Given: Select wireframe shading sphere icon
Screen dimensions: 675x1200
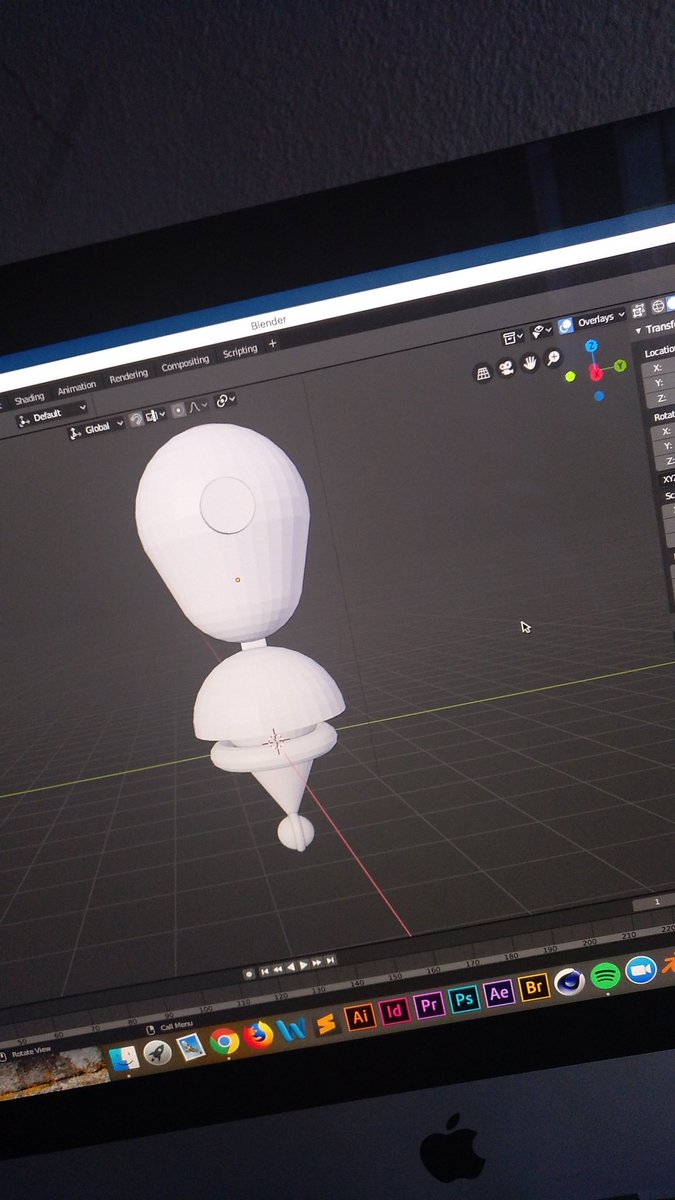Looking at the screenshot, I should point(658,306).
